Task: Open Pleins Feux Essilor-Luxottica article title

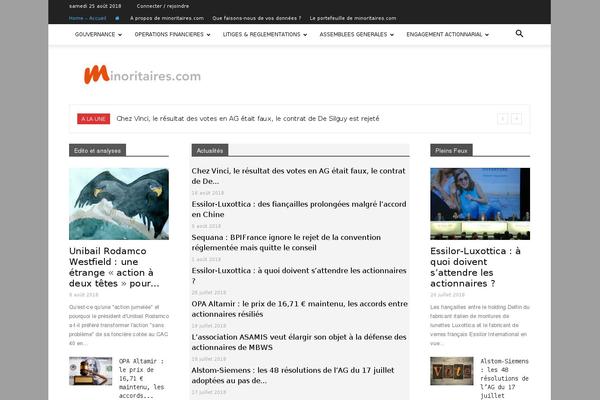Action: point(475,267)
